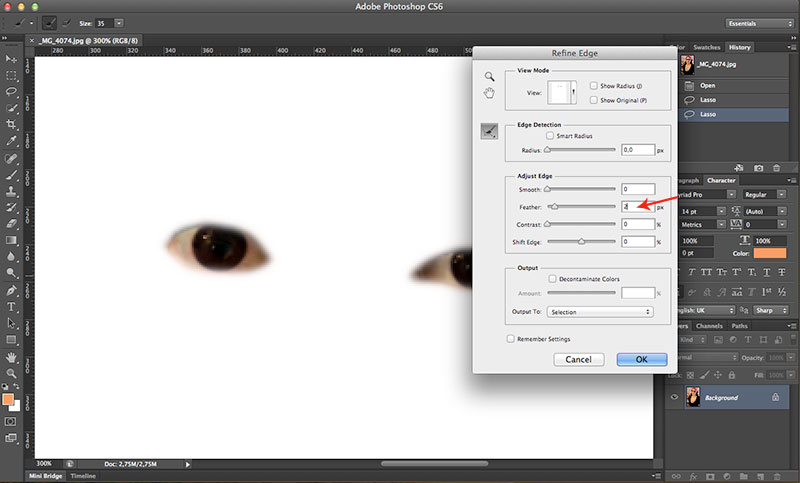Click the Zoom tool in Refine Edge dialog
800x483 pixels.
[489, 76]
